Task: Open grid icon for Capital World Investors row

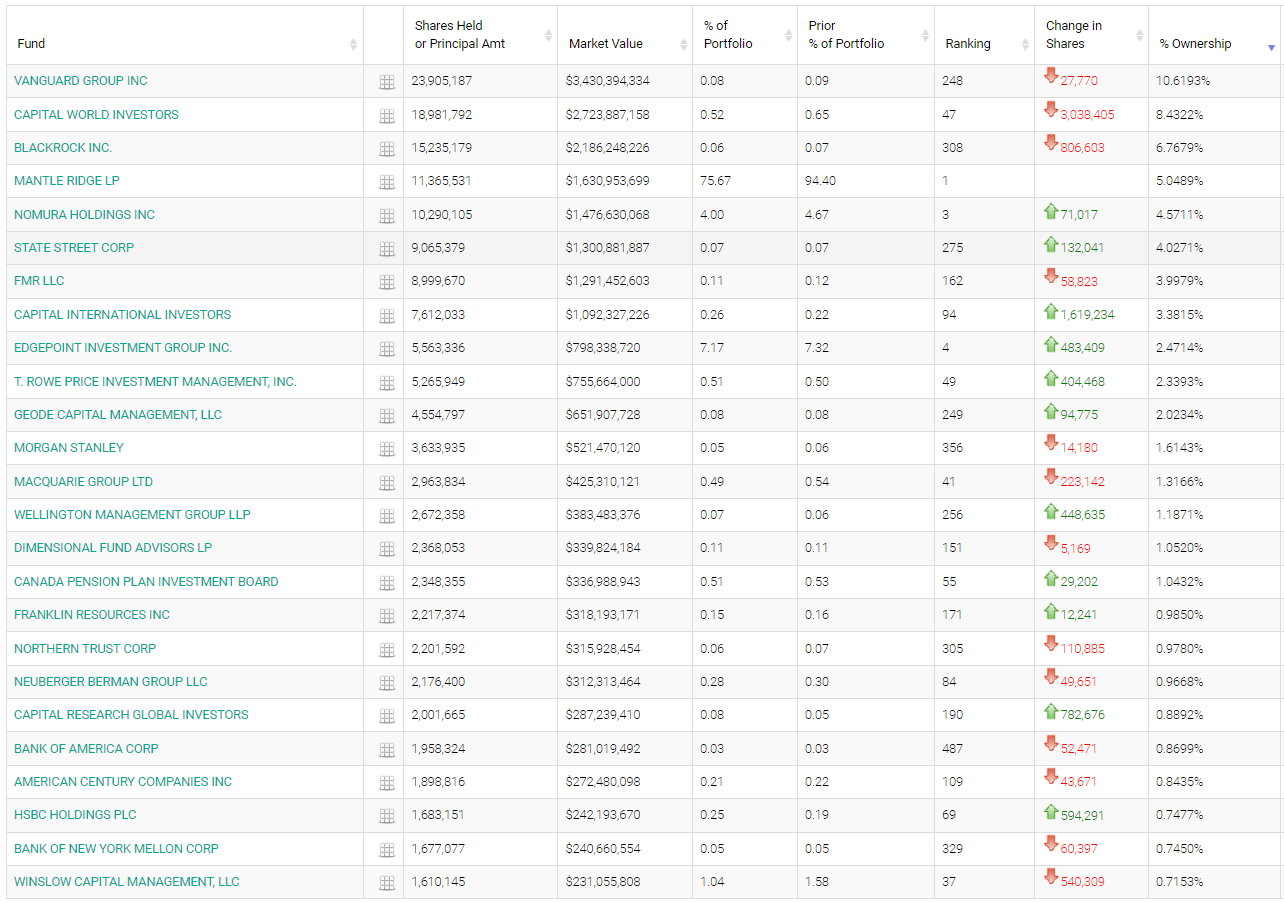Action: pos(387,116)
